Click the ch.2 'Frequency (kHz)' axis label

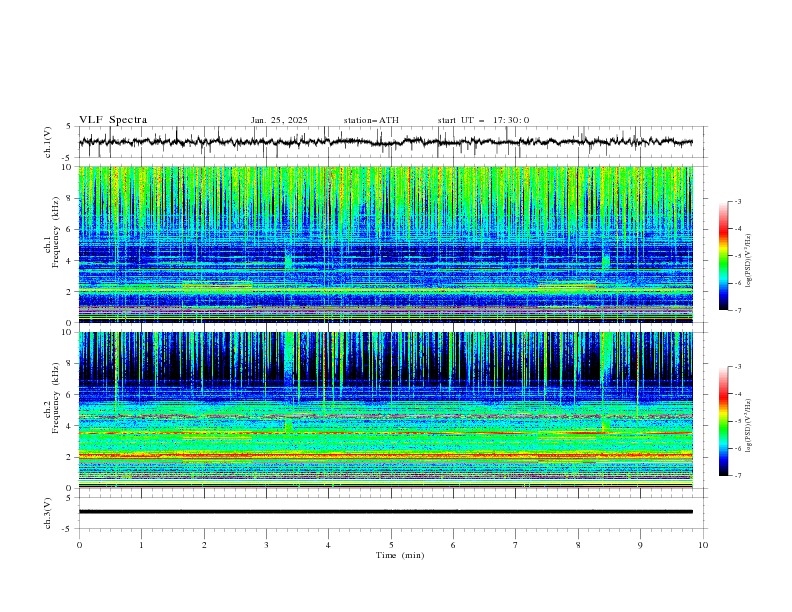click(56, 398)
